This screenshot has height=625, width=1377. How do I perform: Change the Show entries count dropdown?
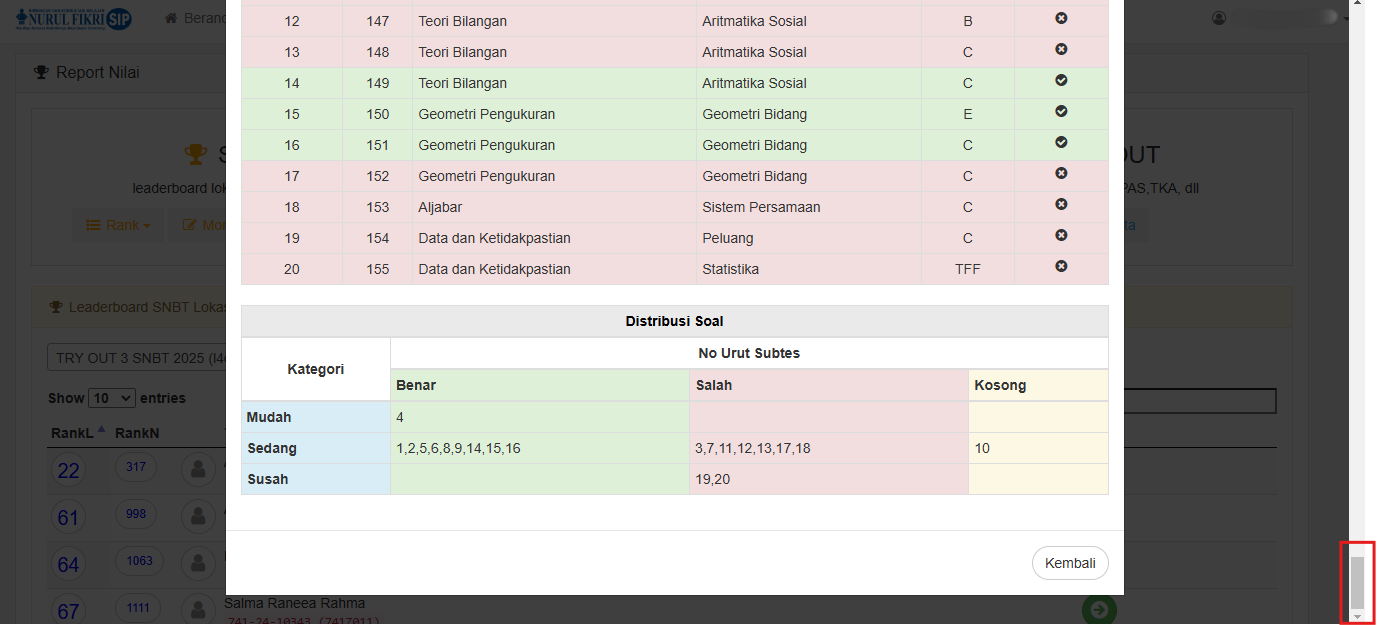click(x=111, y=398)
